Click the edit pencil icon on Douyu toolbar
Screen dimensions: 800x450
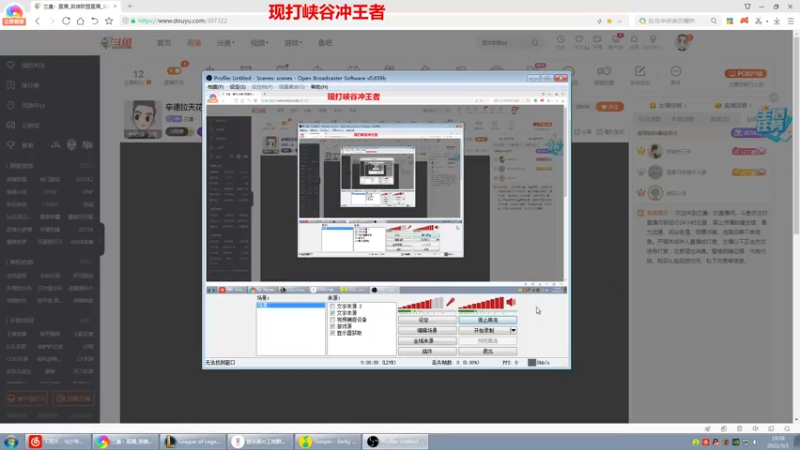click(640, 71)
